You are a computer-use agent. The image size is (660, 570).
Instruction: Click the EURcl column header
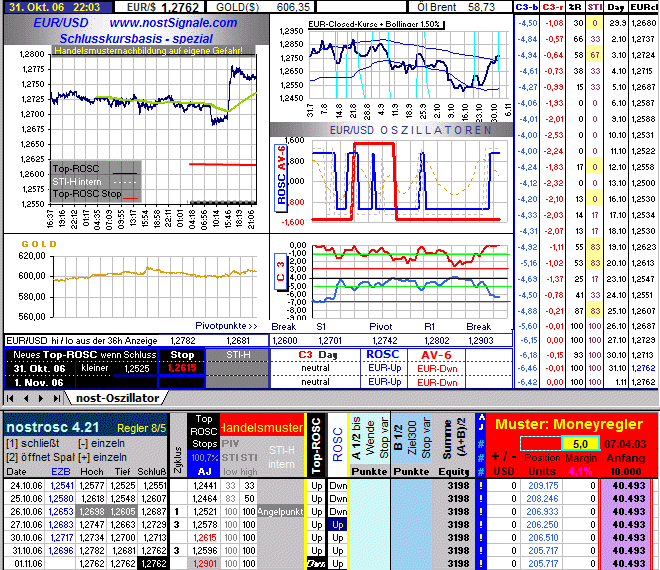644,7
